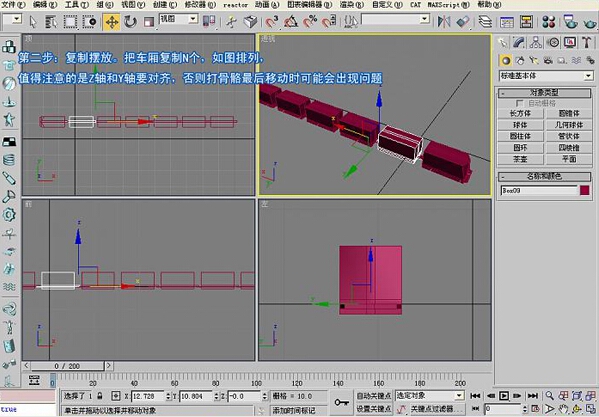Open 文件 (File) menu
The width and height of the screenshot is (599, 417).
pyautogui.click(x=13, y=5)
